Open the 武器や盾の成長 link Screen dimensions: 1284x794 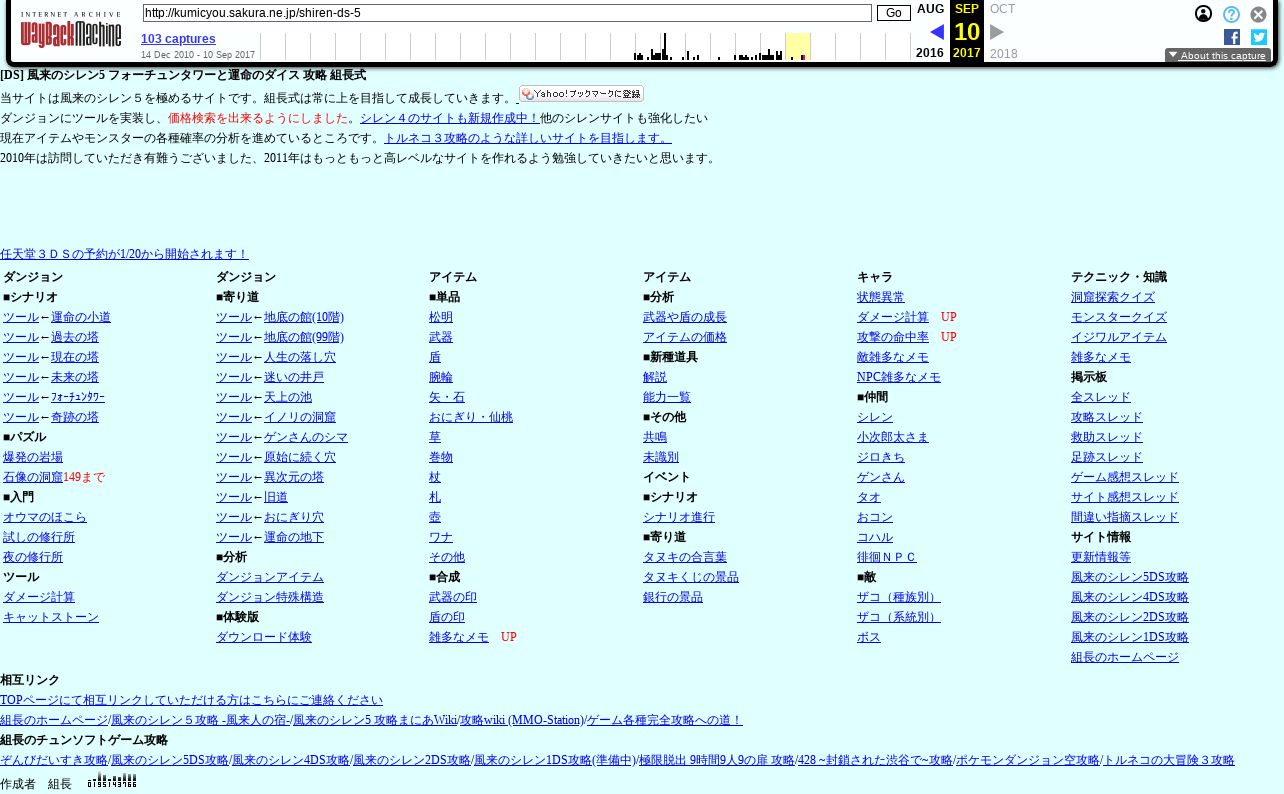(685, 317)
